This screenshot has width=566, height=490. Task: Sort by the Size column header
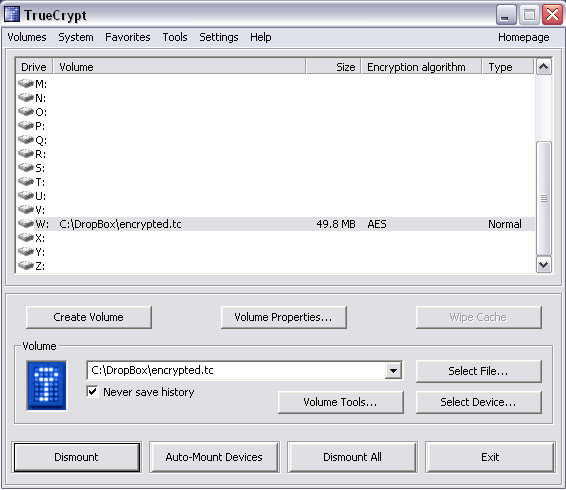334,67
